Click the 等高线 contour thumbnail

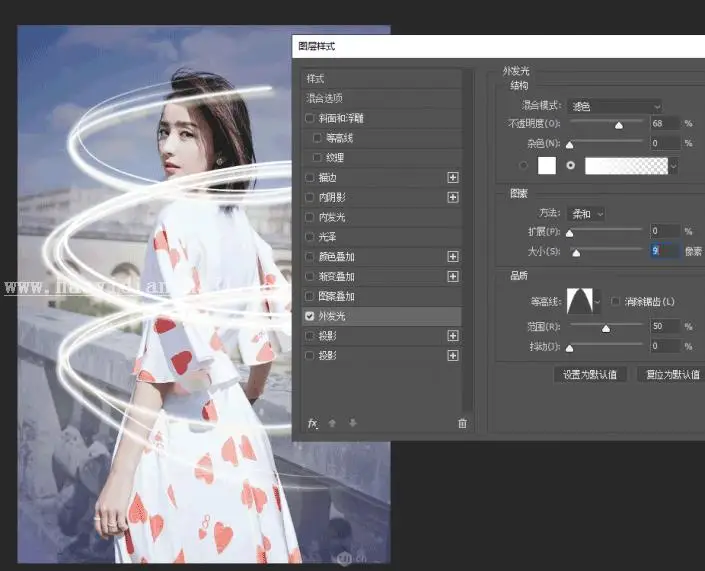[580, 301]
